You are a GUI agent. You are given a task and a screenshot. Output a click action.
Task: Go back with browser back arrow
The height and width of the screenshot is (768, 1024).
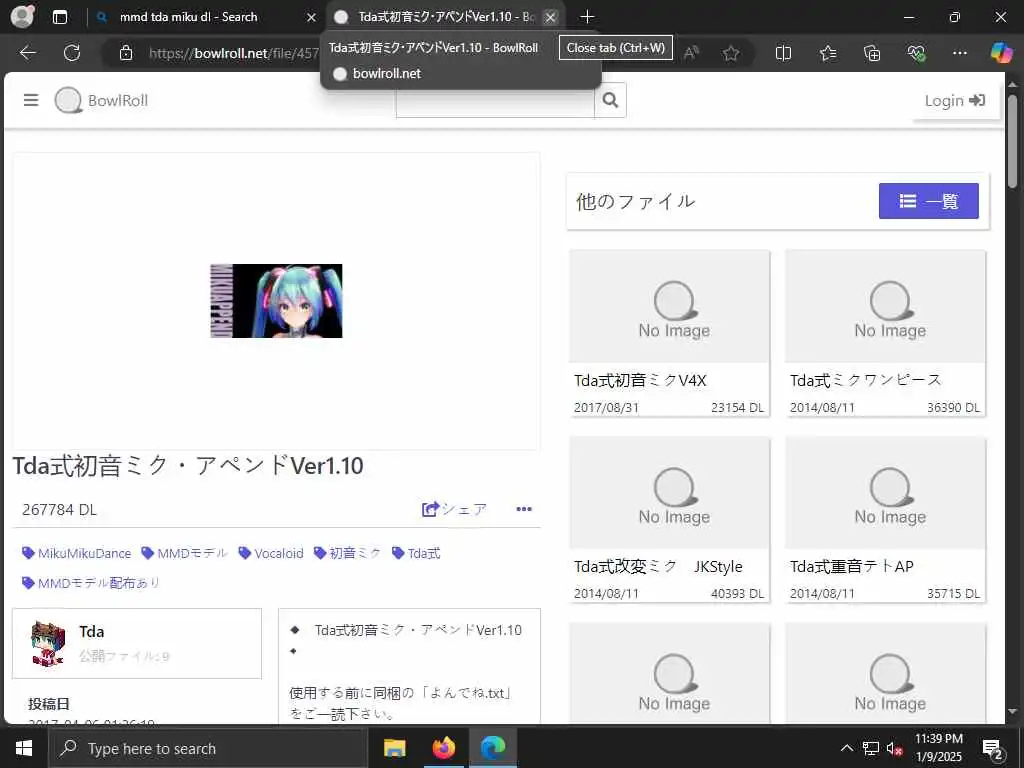coord(28,53)
